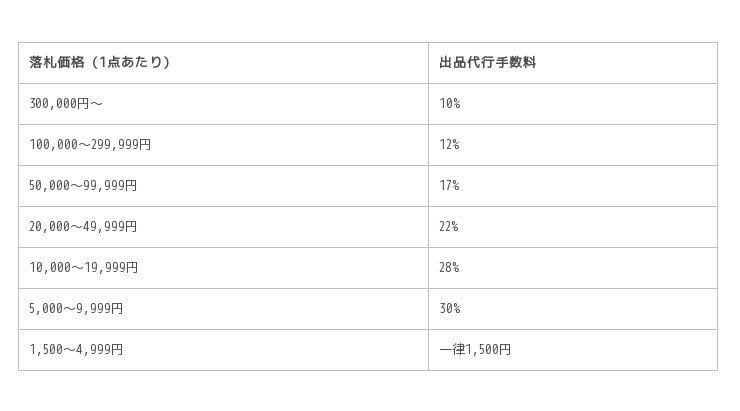The image size is (740, 411).
Task: Click the 落札価格（1点あたり） column header
Action: tap(100, 62)
